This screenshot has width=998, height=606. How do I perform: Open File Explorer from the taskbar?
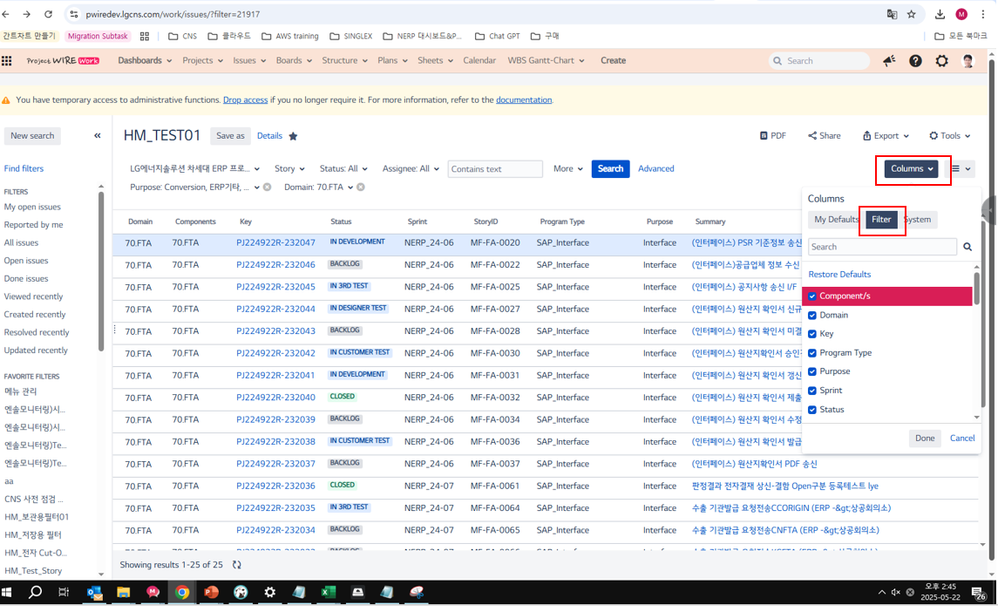123,593
